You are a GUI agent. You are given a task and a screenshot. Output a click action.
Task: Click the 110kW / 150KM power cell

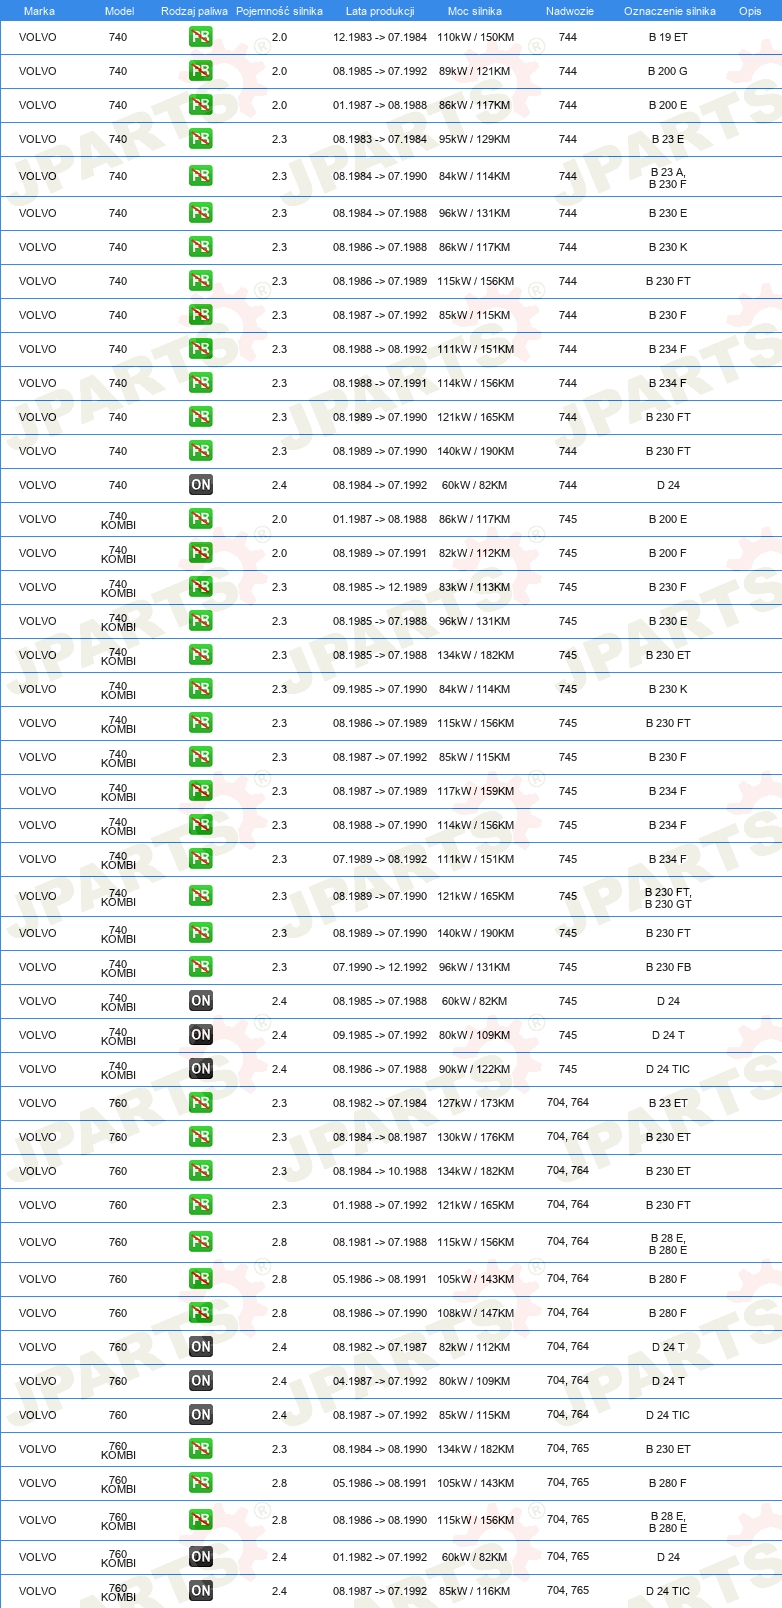475,37
